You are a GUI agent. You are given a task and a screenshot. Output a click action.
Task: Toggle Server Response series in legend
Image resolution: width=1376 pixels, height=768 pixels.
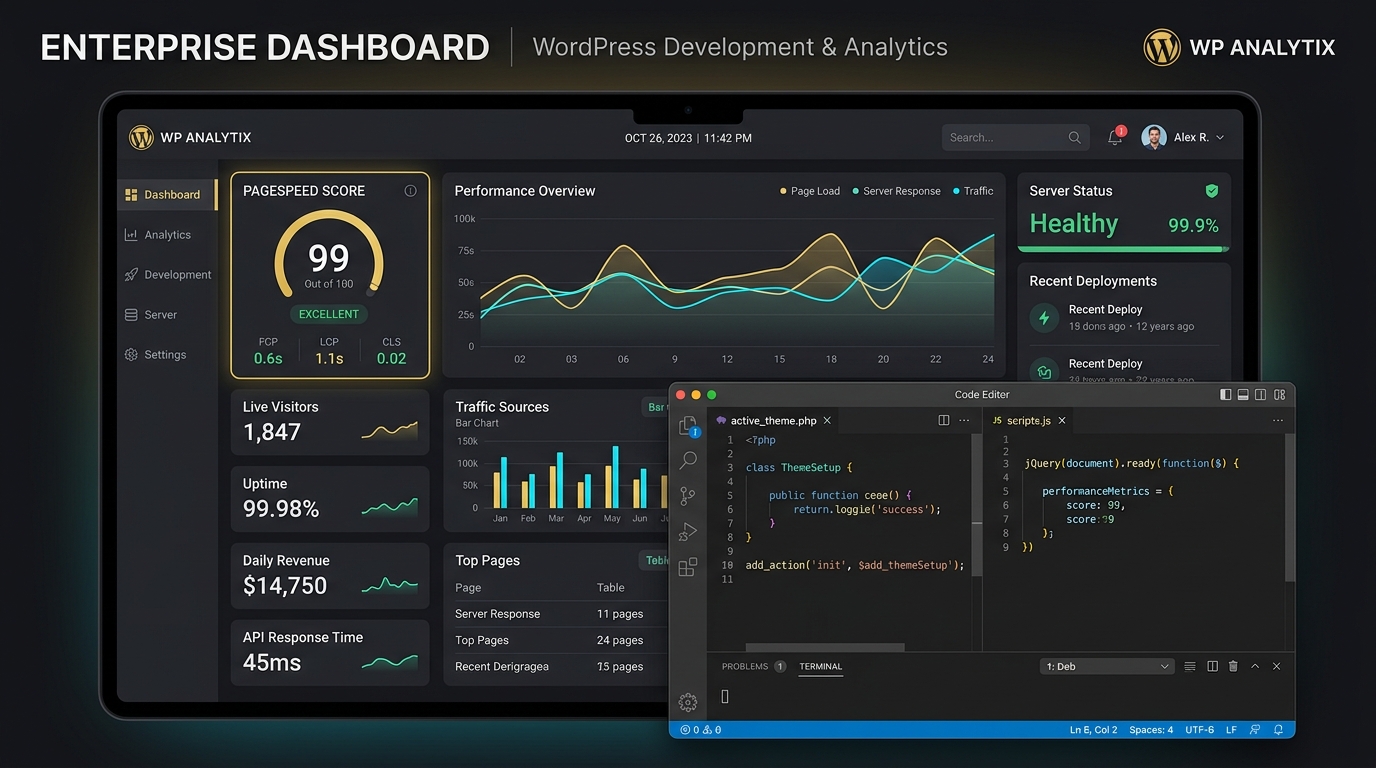point(896,191)
